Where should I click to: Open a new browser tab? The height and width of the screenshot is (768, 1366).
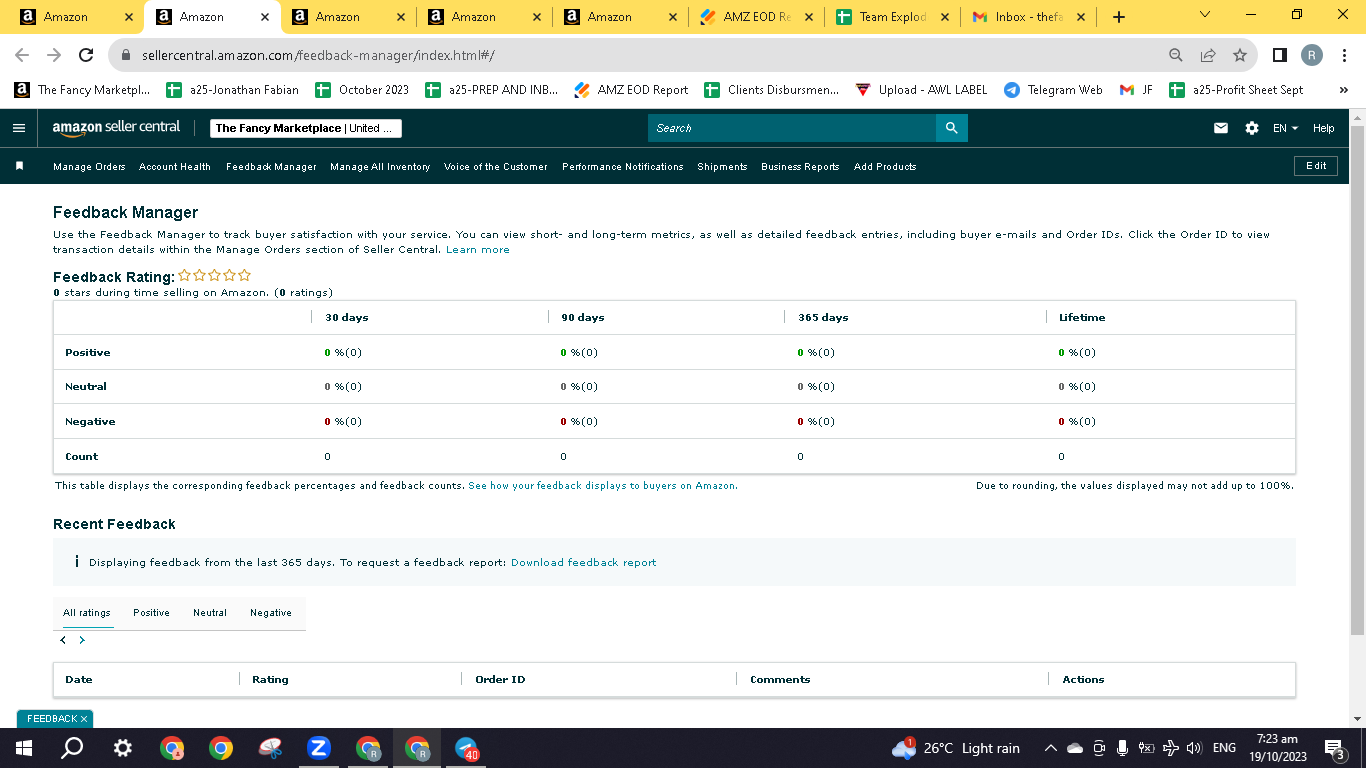point(1119,17)
